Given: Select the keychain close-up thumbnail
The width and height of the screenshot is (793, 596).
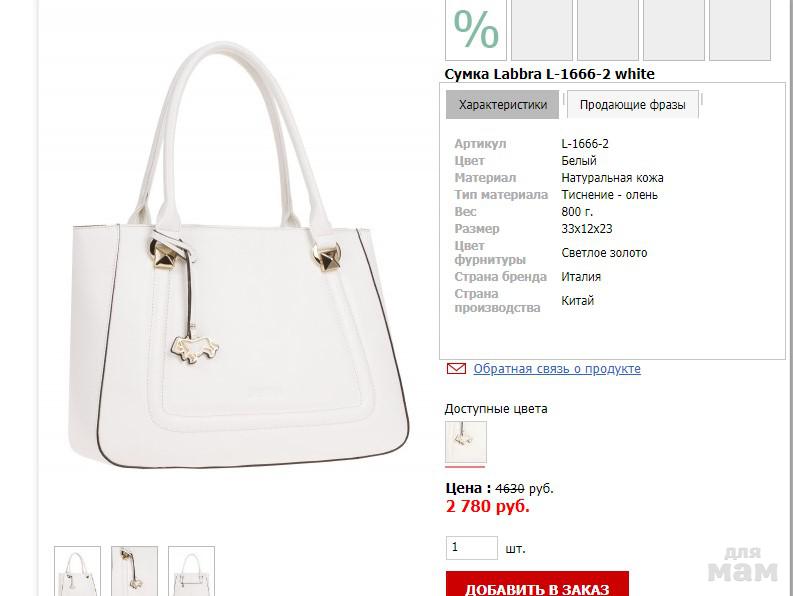Looking at the screenshot, I should click(x=135, y=571).
